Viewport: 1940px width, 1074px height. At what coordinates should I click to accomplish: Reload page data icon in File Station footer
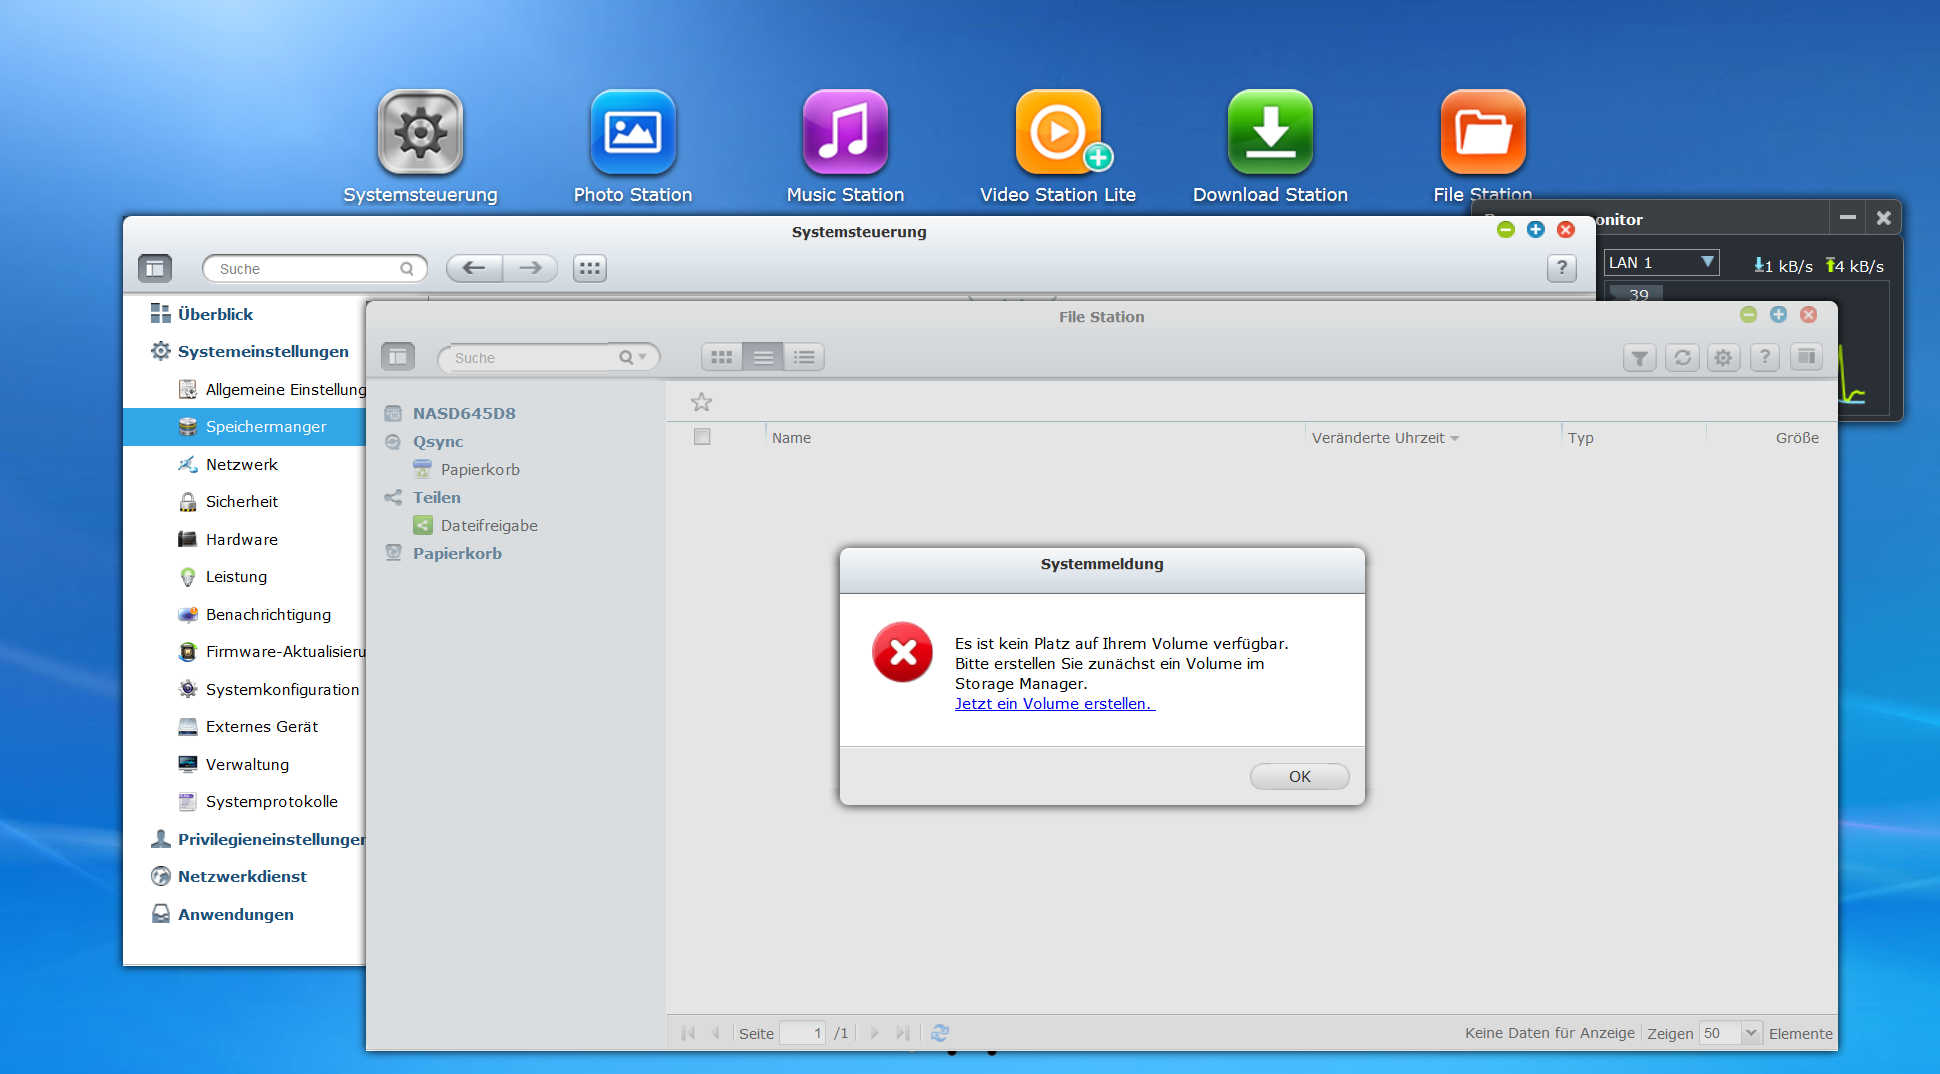940,1033
